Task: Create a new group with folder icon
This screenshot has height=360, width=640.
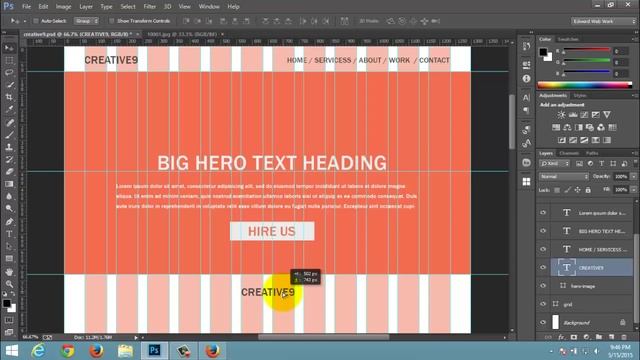Action: click(x=599, y=337)
